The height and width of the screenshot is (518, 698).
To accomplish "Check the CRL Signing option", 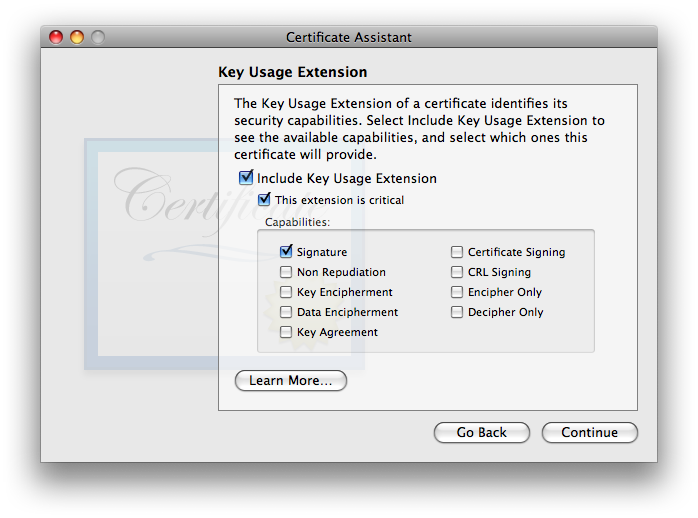I will (x=457, y=272).
